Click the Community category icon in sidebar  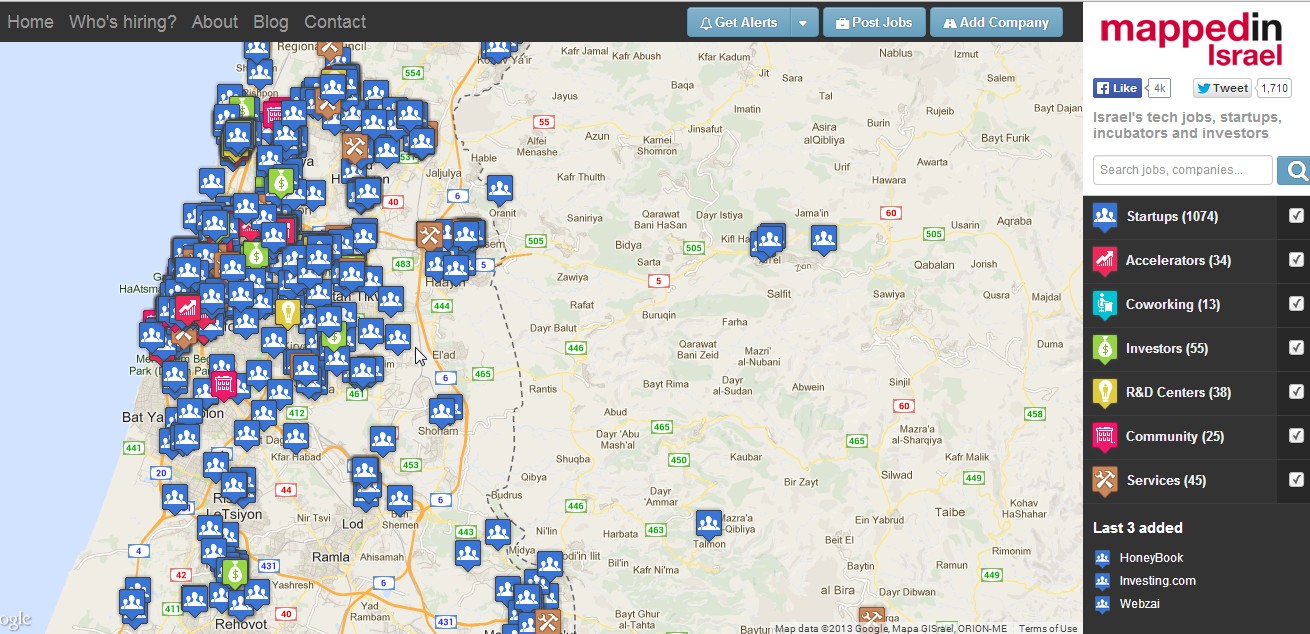pos(1105,436)
